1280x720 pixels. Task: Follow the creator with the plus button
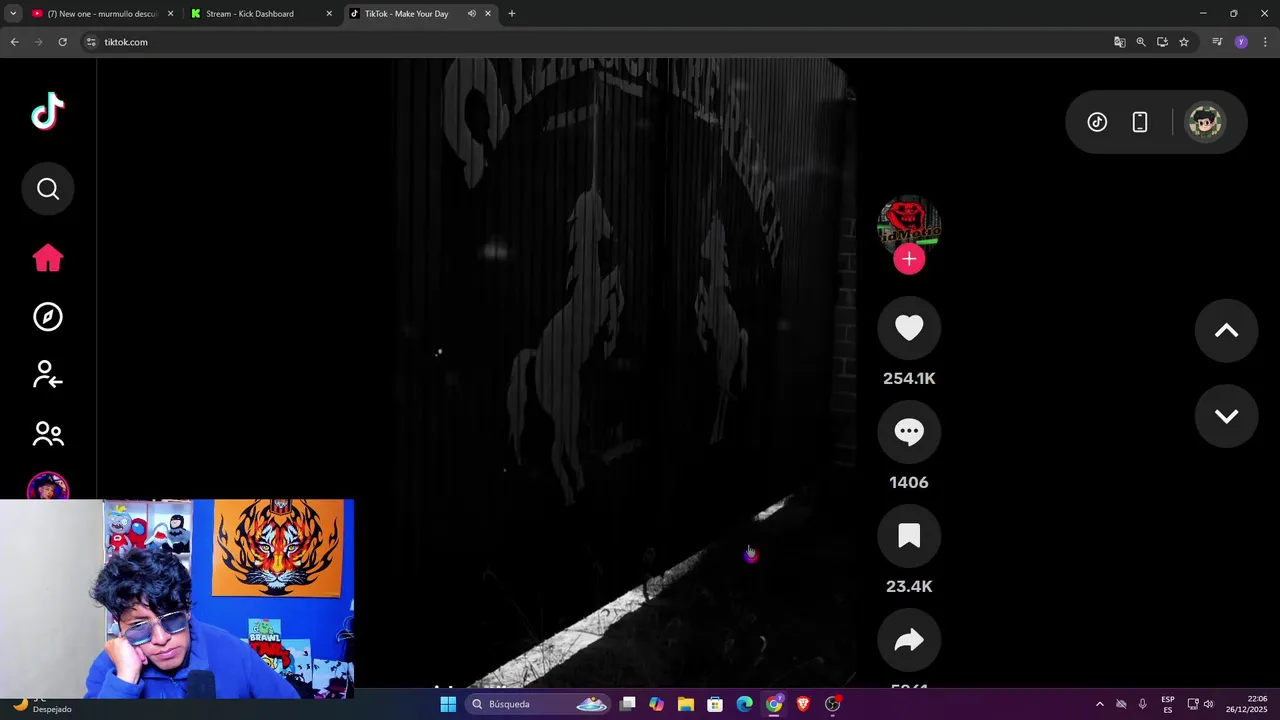pos(909,259)
